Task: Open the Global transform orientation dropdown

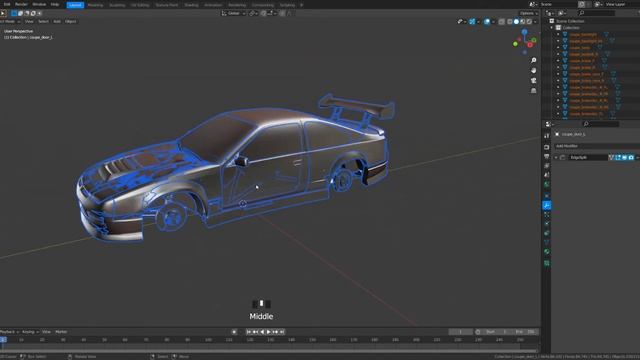Action: pos(234,13)
